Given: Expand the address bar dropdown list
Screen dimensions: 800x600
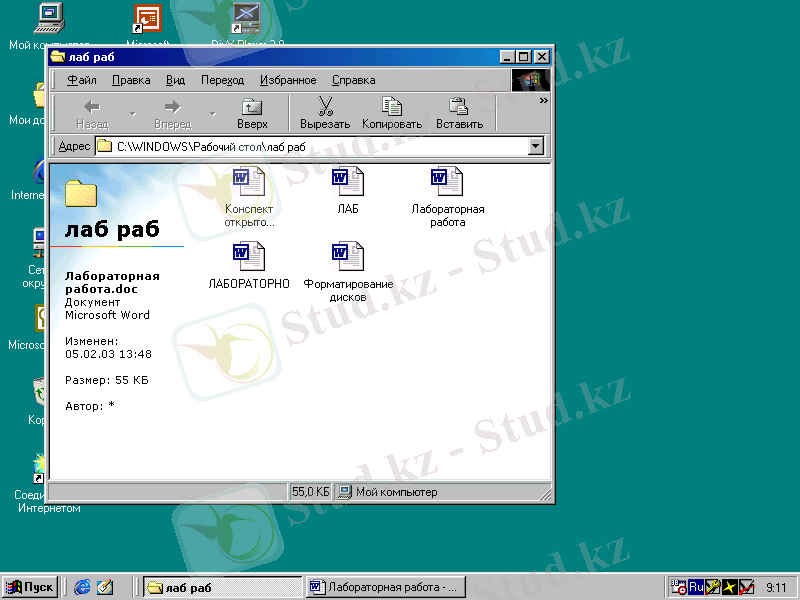Looking at the screenshot, I should click(x=535, y=147).
